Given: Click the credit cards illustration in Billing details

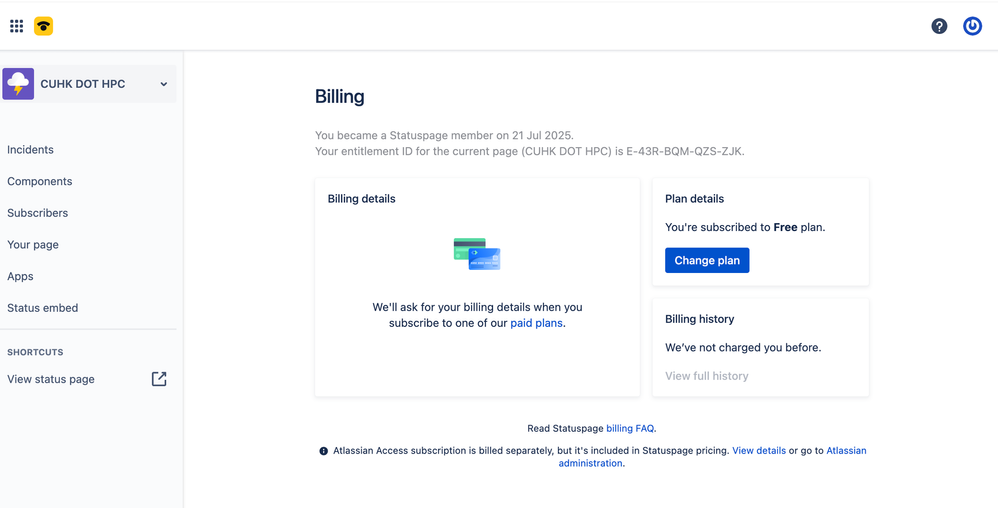Looking at the screenshot, I should (477, 253).
